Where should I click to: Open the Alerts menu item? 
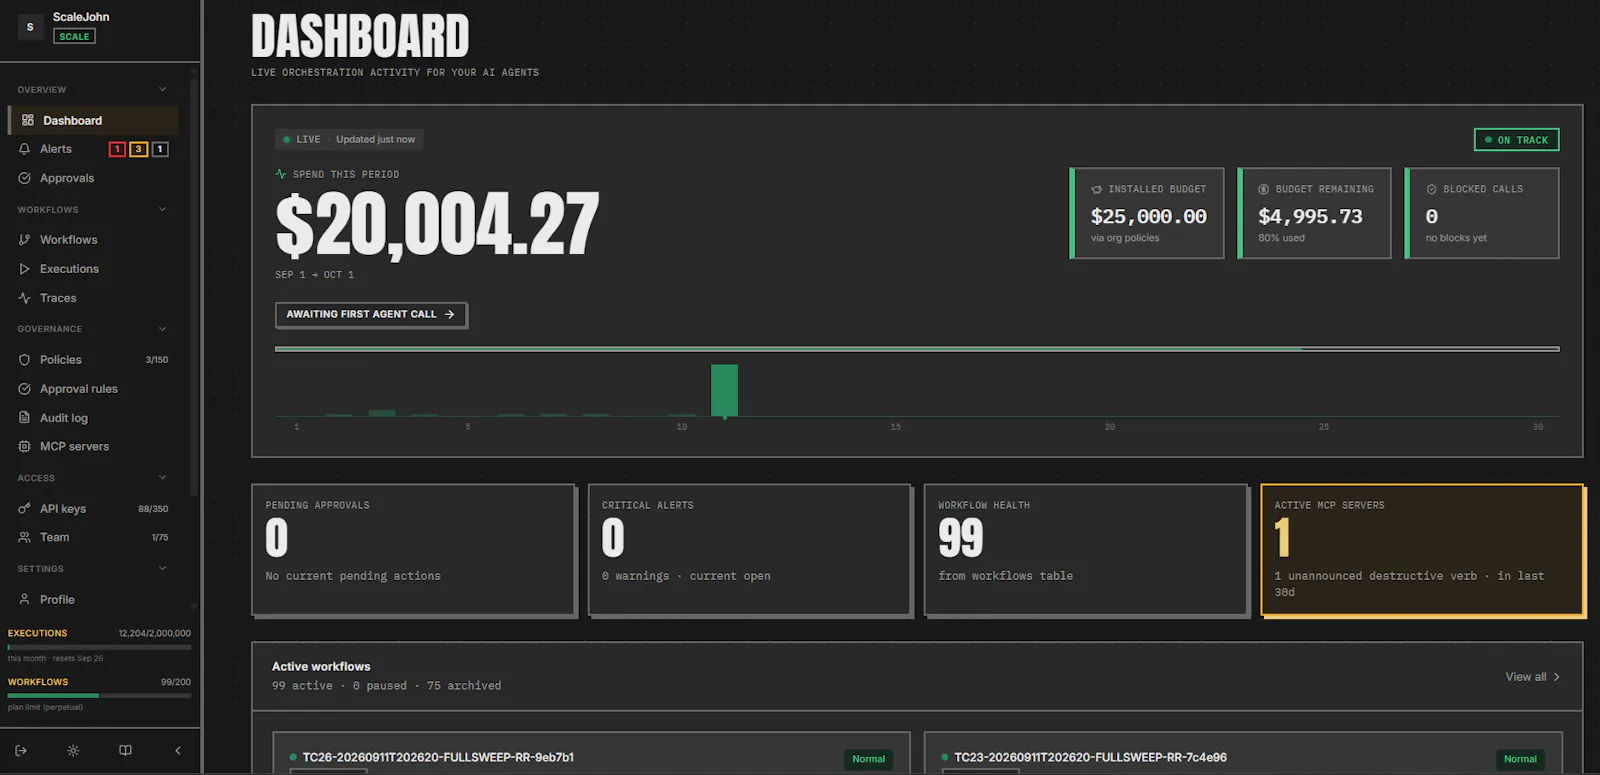[x=93, y=149]
